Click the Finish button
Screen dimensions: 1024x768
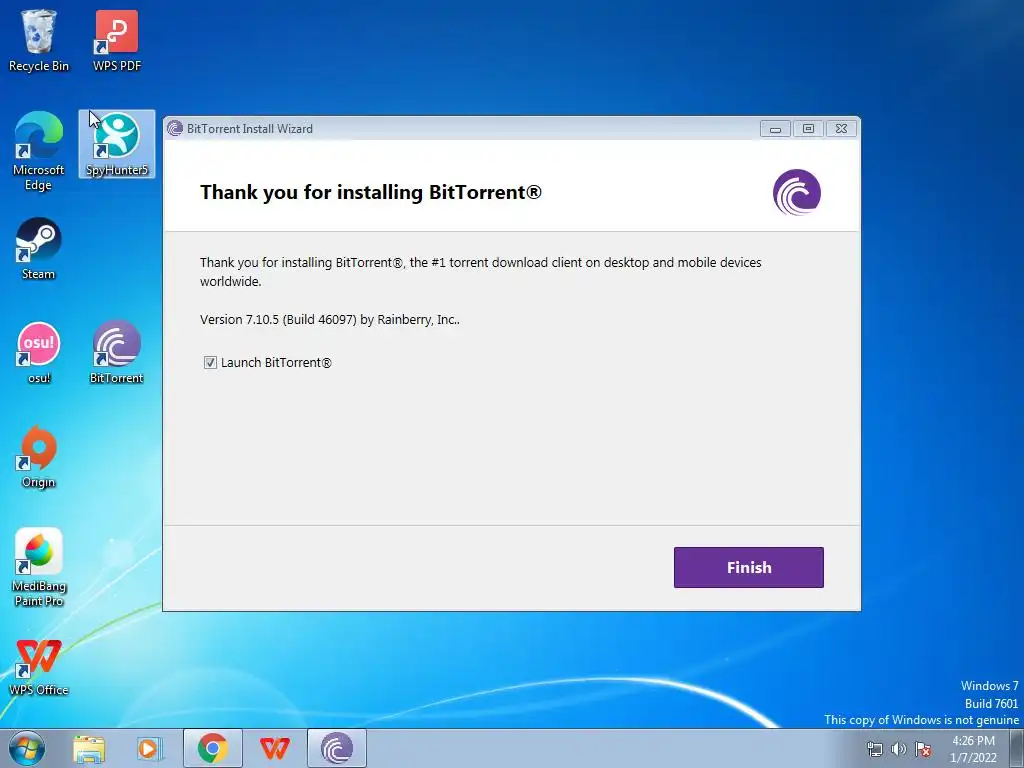[748, 567]
